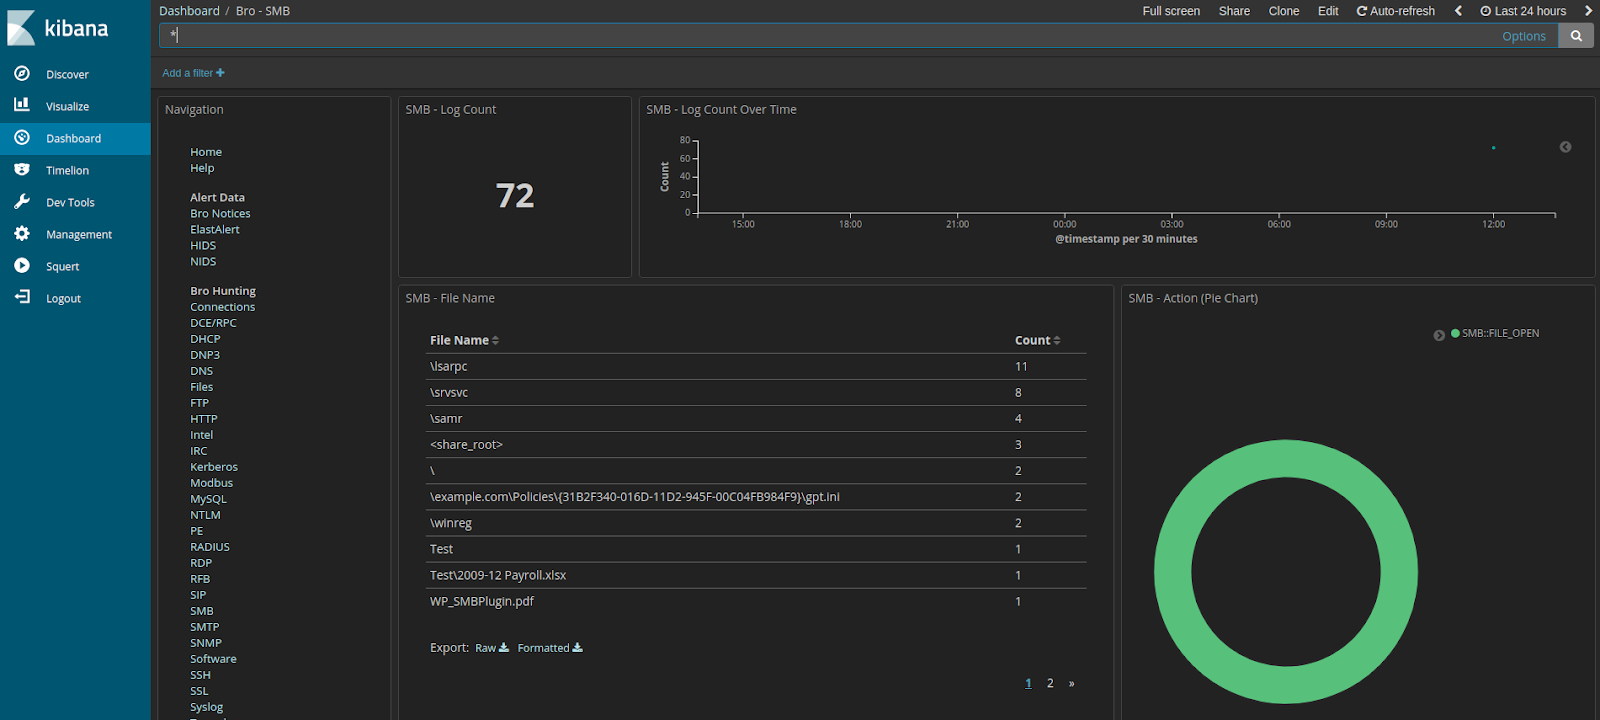Sort table by Count column arrows
The height and width of the screenshot is (720, 1600).
tap(1057, 341)
